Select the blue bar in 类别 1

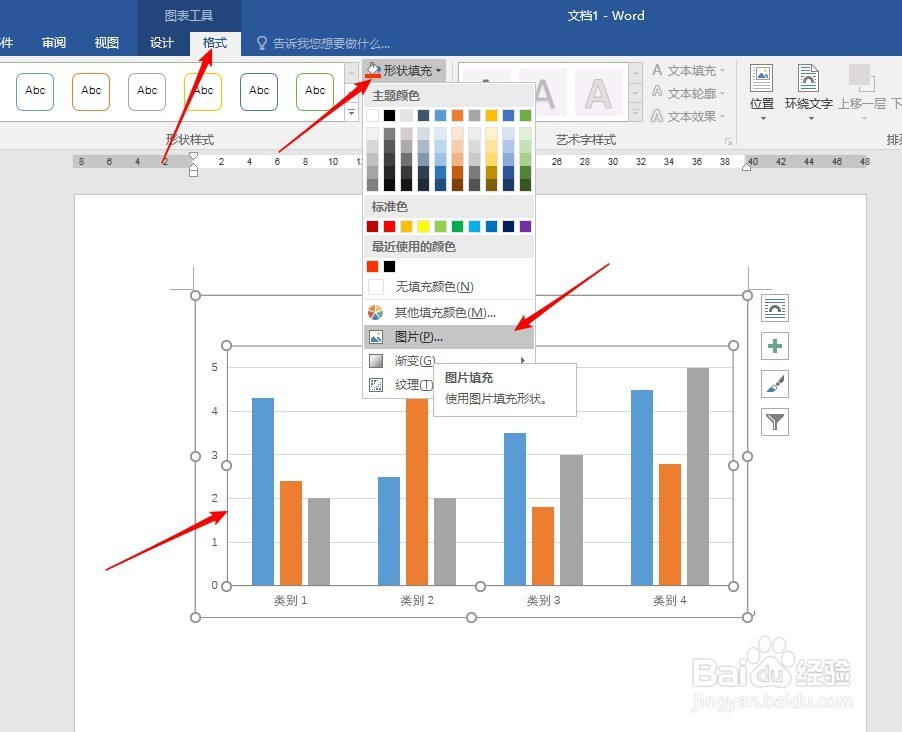[x=263, y=491]
